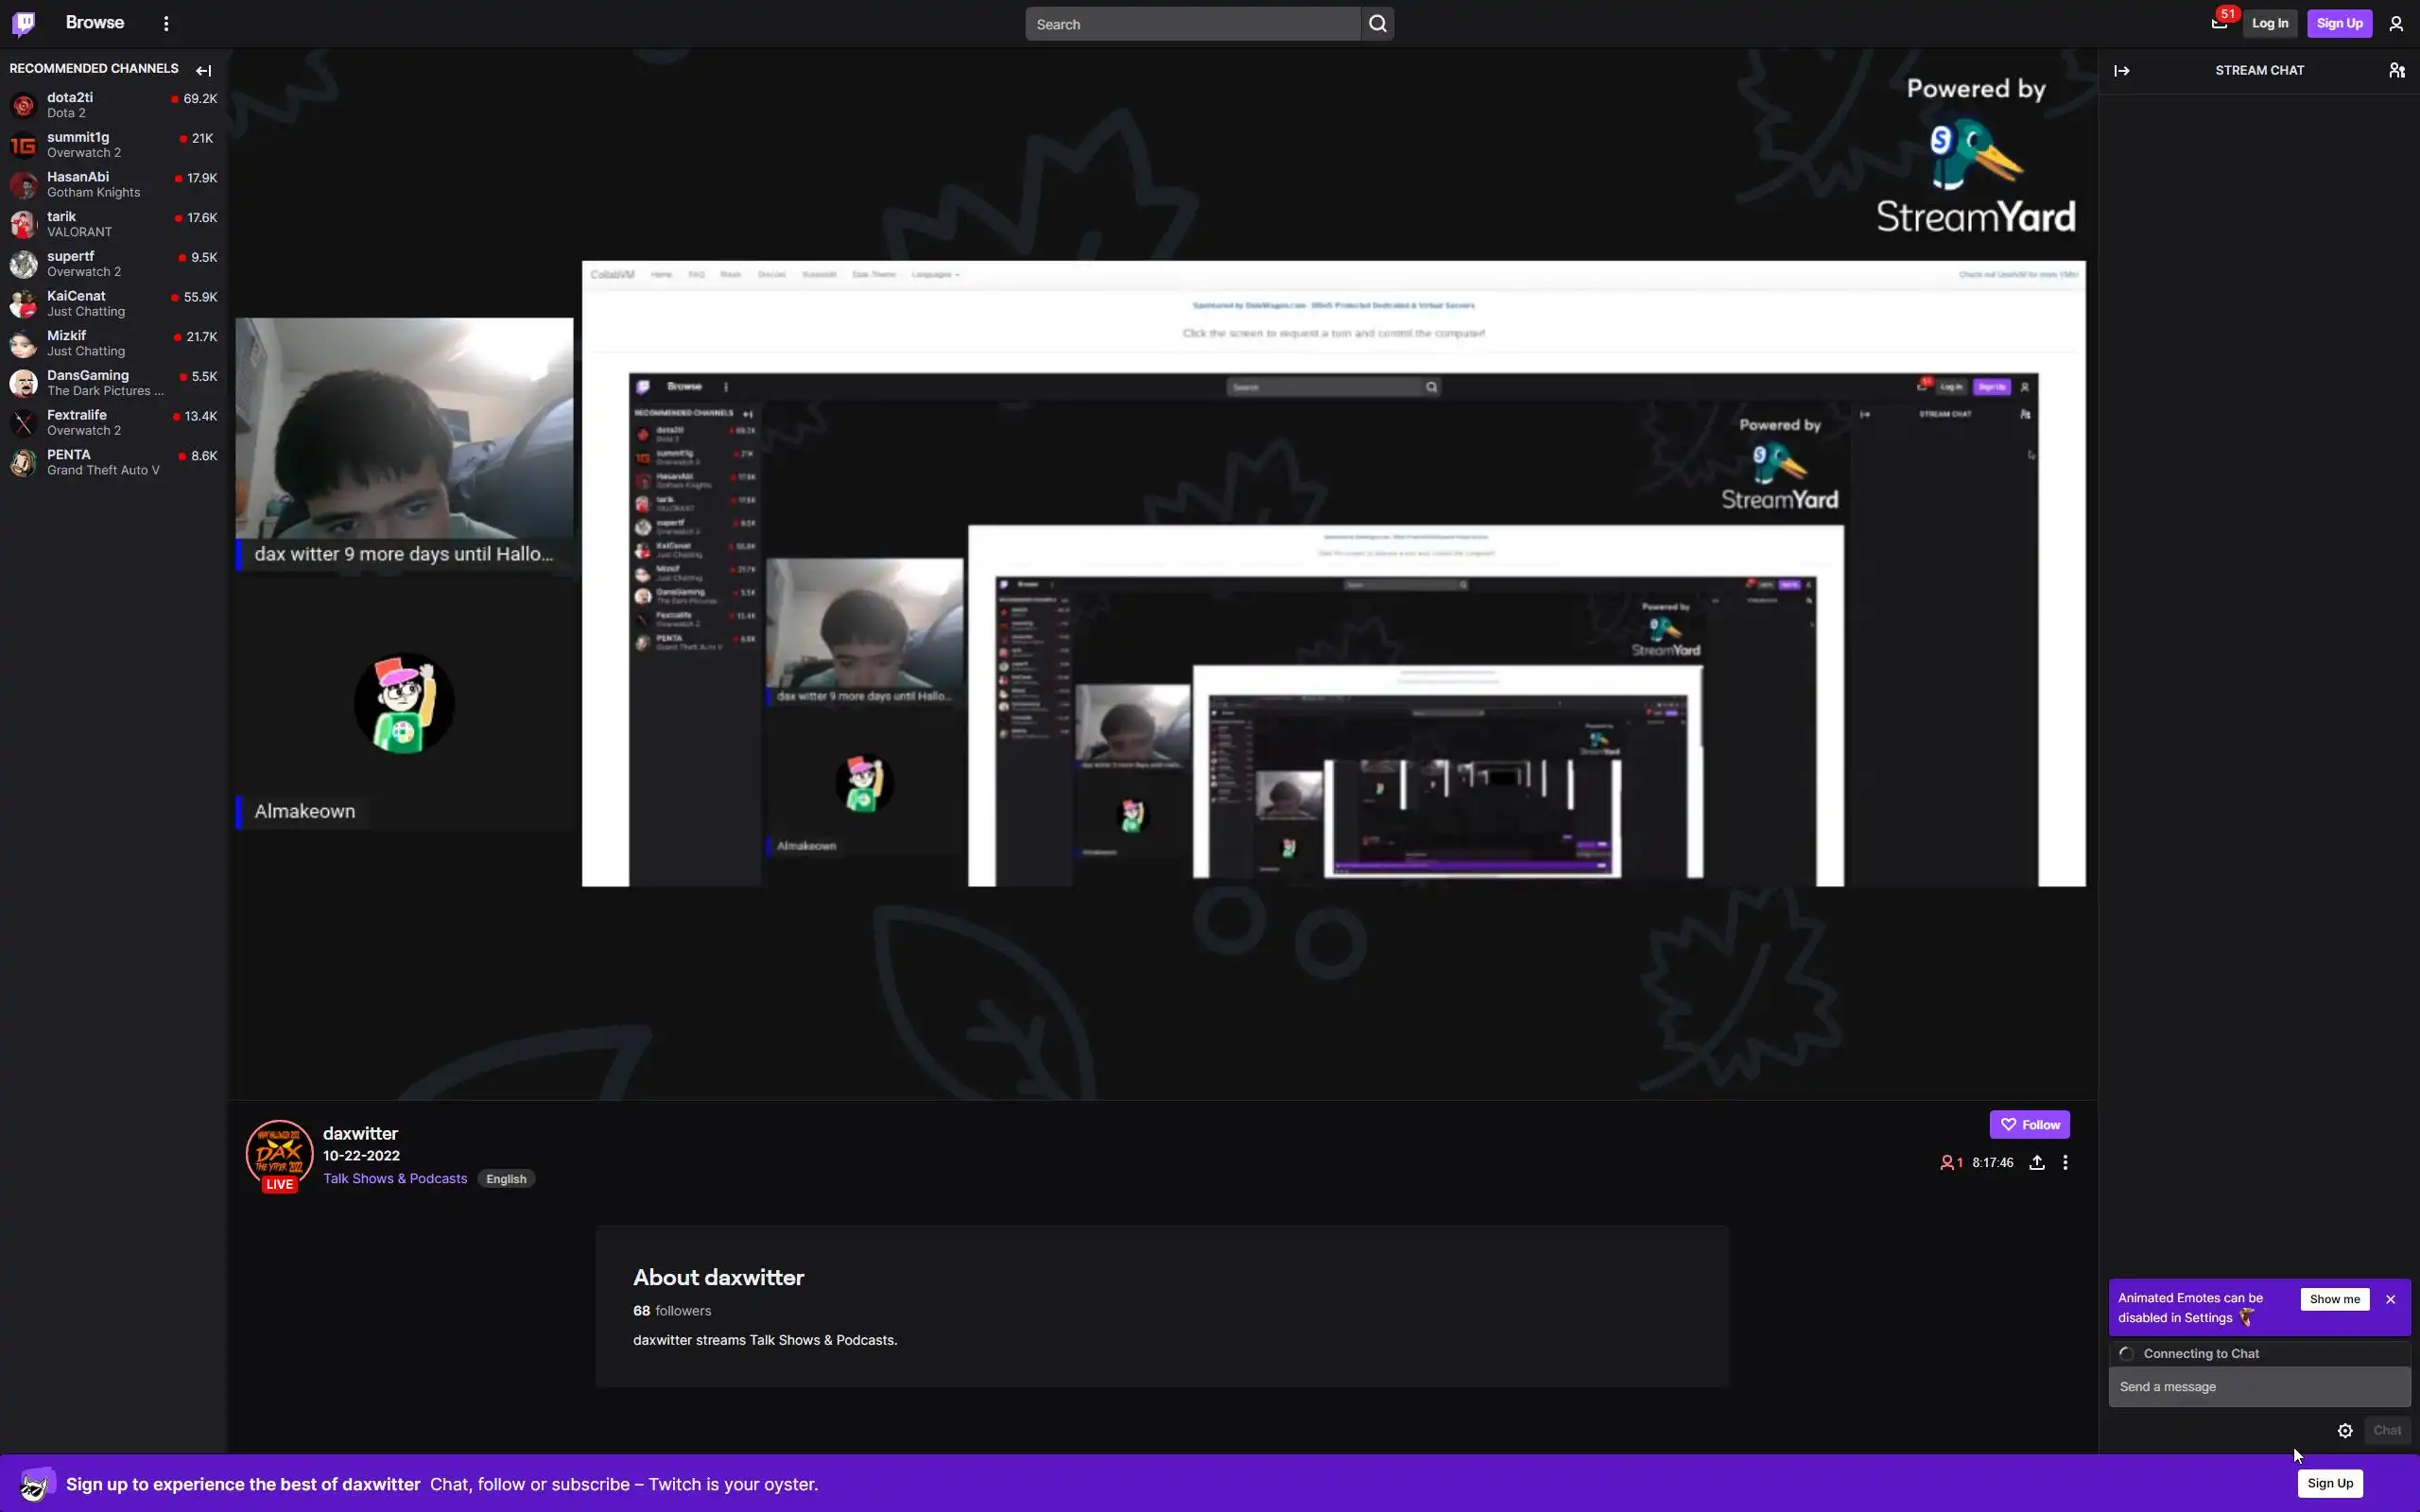Open stream options three-dot menu

pyautogui.click(x=2065, y=1162)
